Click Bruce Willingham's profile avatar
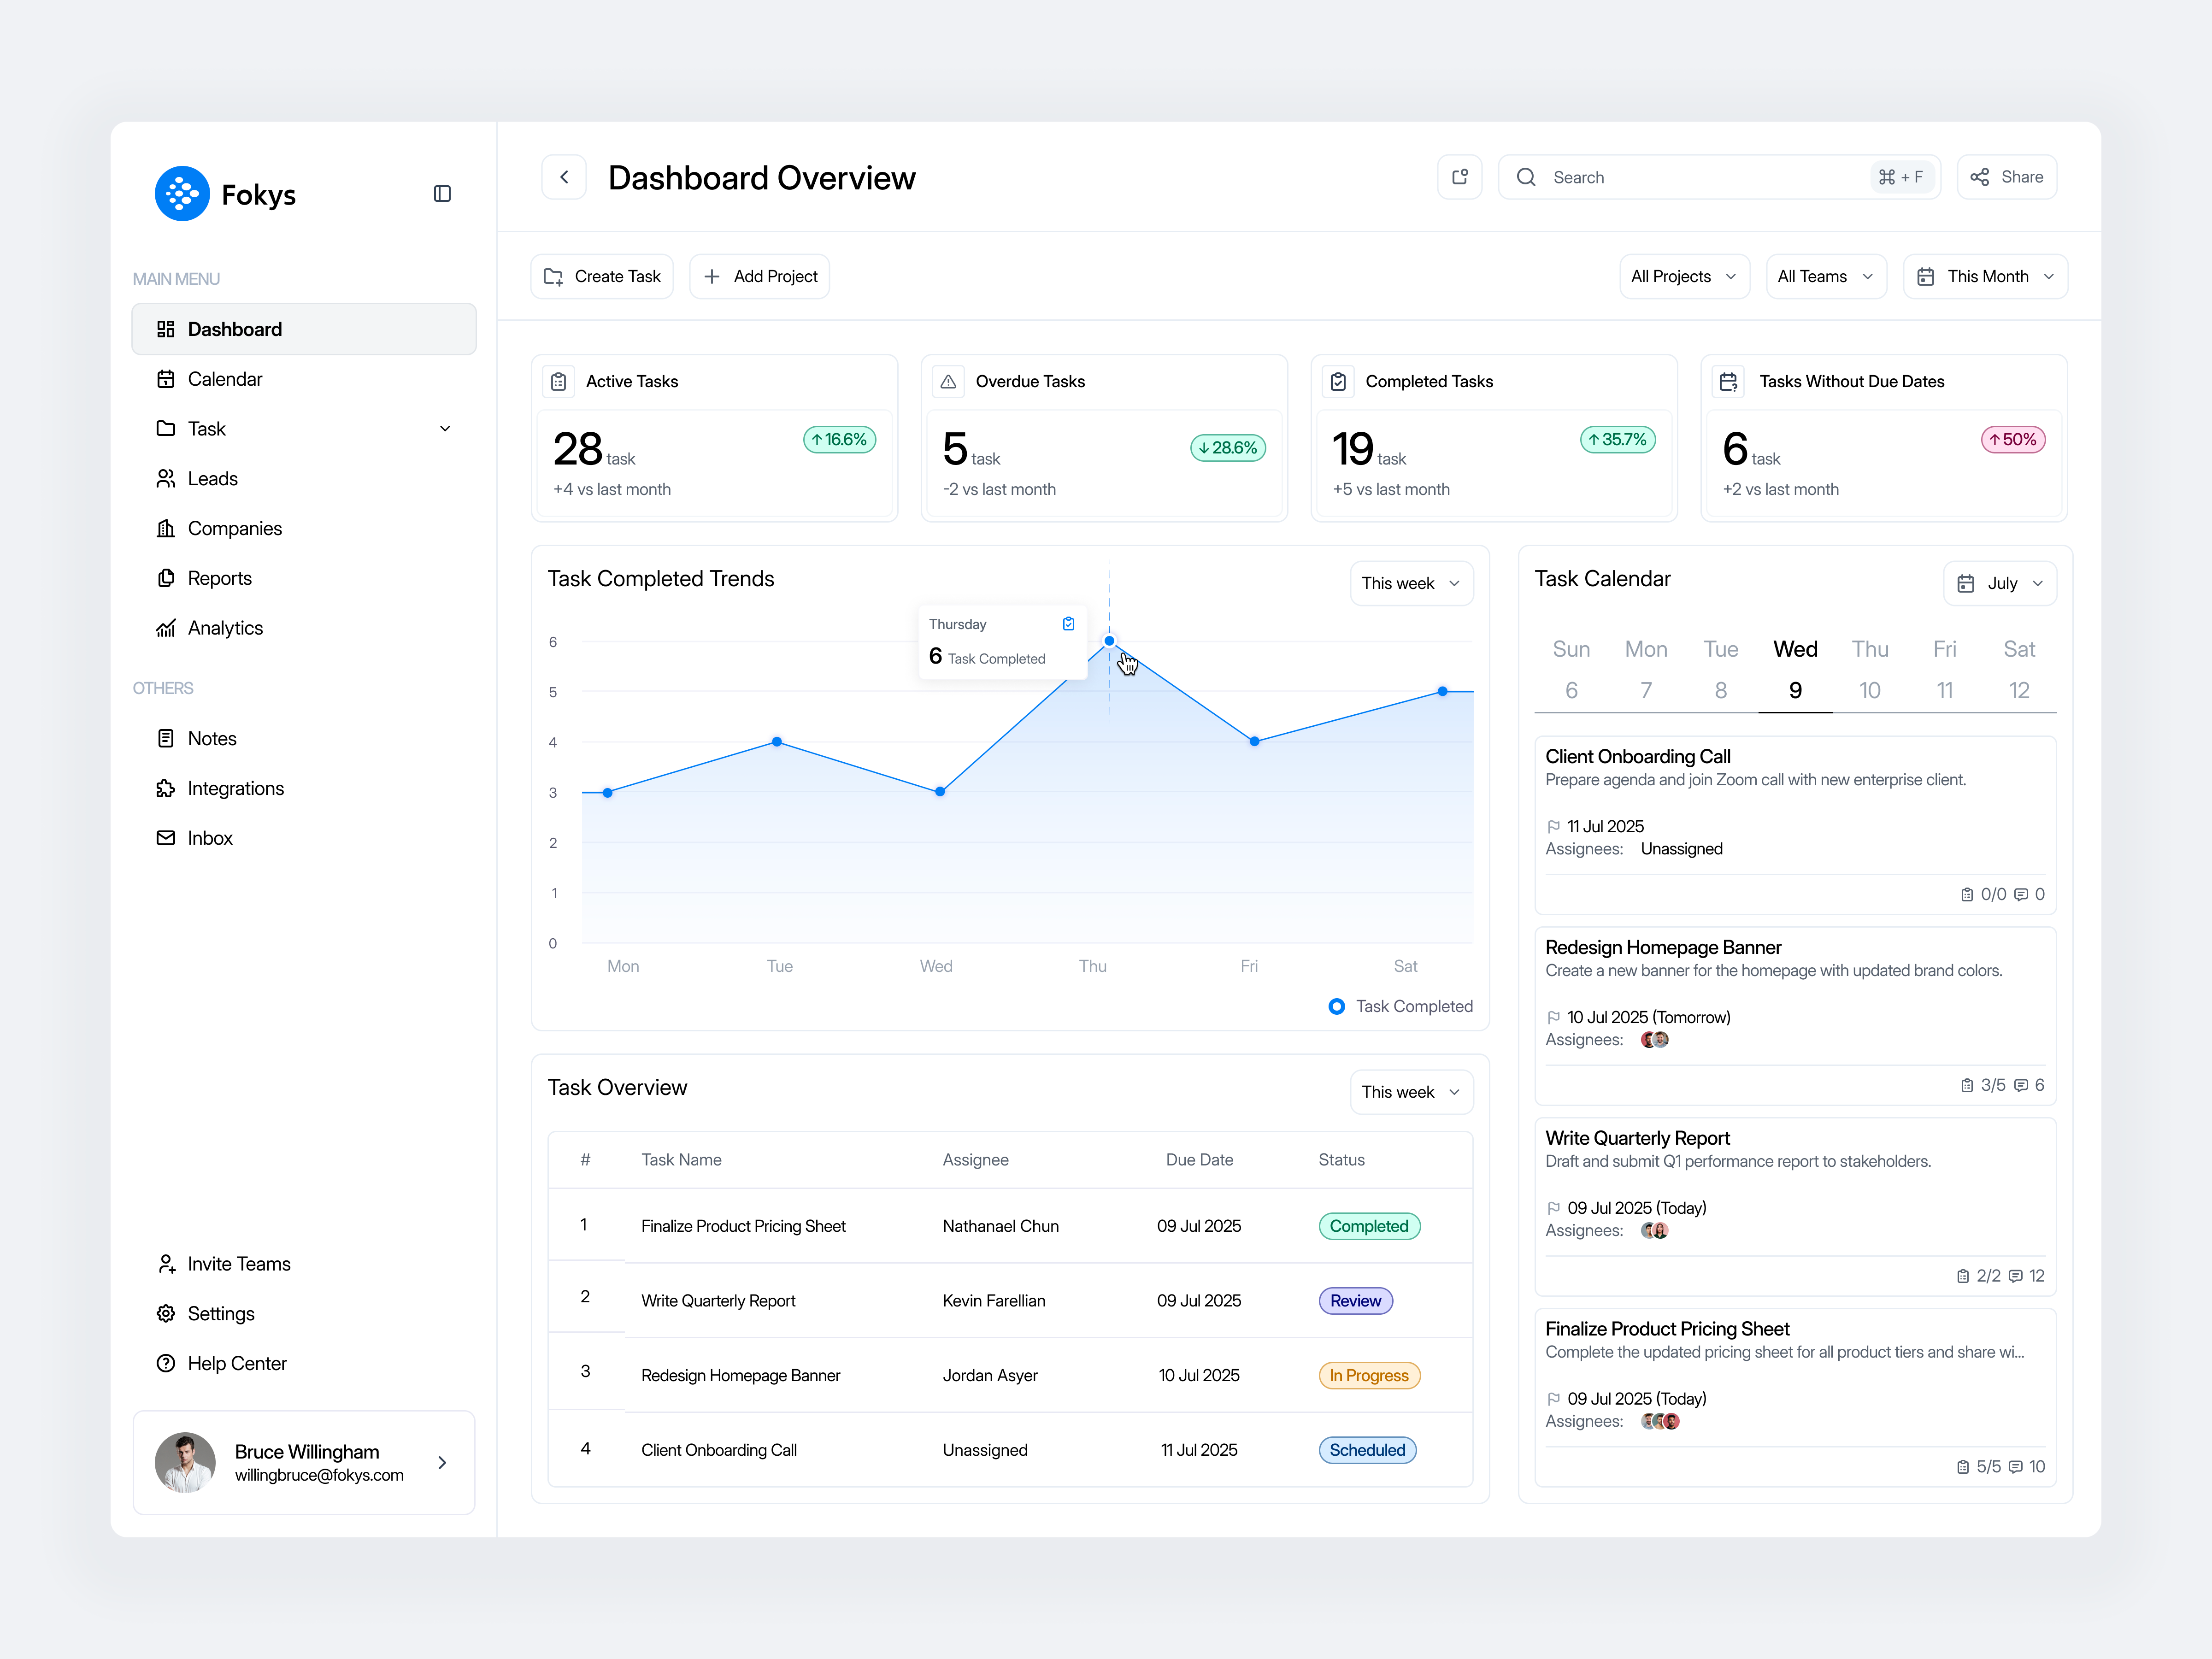The width and height of the screenshot is (2212, 1659). 185,1462
